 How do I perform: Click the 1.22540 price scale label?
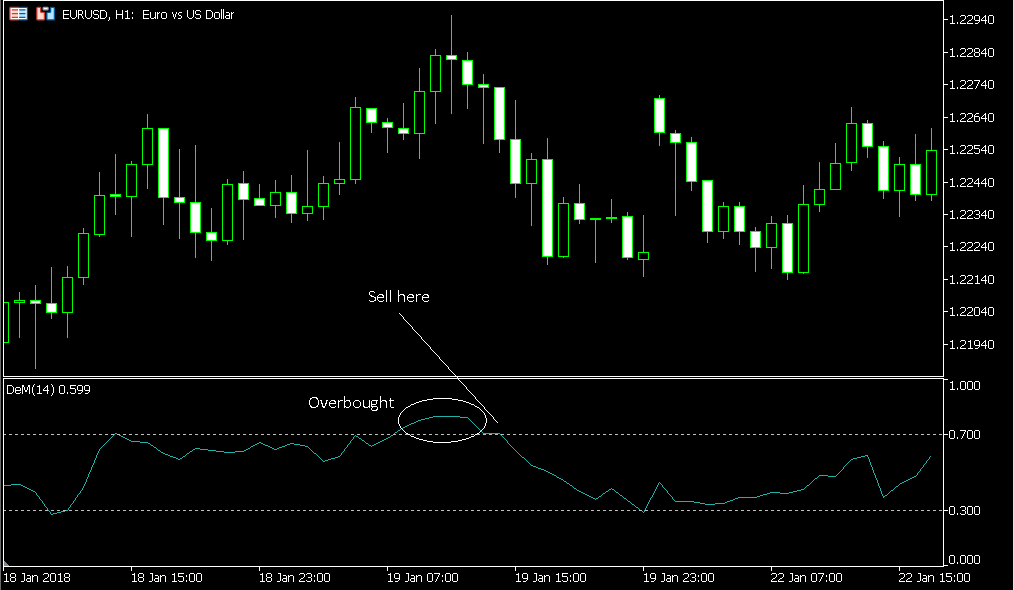coord(971,149)
